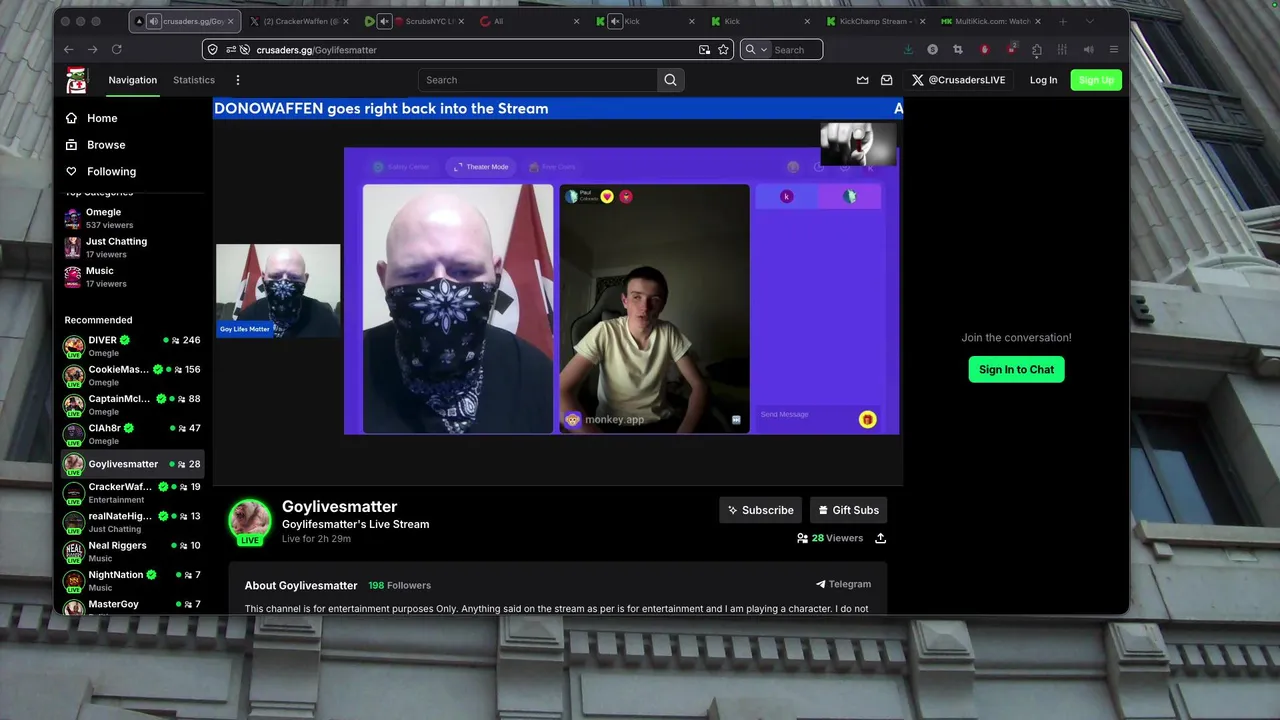Click the @CrusadersLIVE X link
The image size is (1280, 720).
tap(958, 80)
